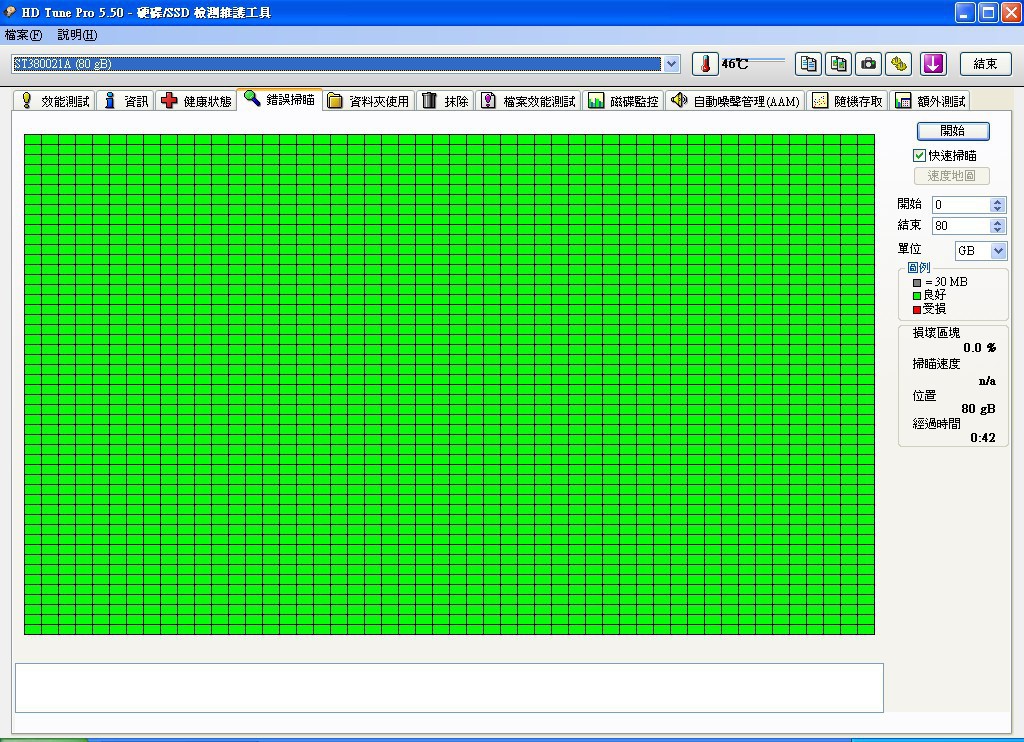Viewport: 1024px width, 742px height.
Task: Click the gray 30 MB legend swatch
Action: point(917,283)
